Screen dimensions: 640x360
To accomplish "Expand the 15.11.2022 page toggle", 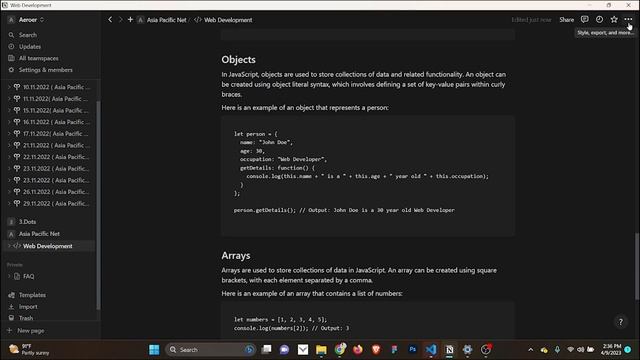I will [x=9, y=110].
